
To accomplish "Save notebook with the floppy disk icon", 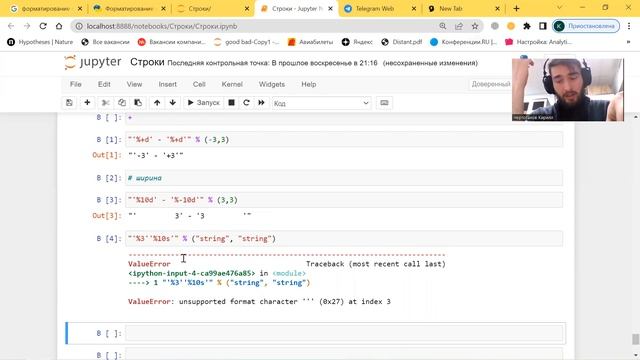I will click(69, 103).
